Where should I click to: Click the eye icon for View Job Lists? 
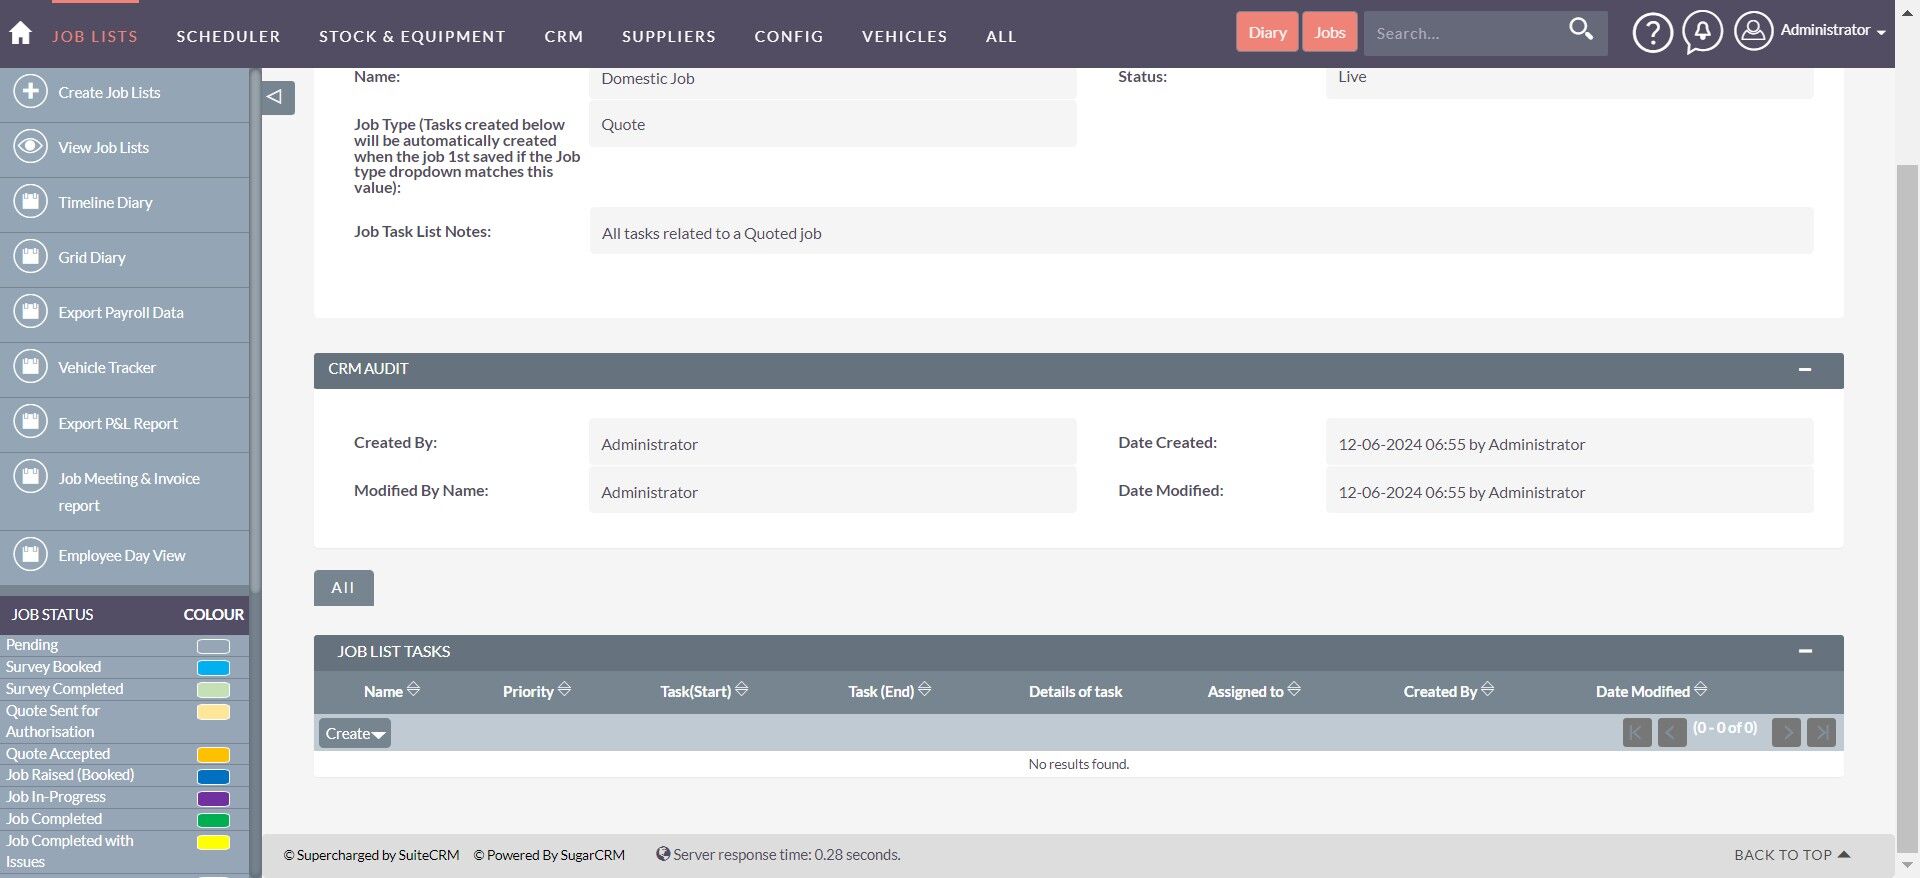coord(31,147)
